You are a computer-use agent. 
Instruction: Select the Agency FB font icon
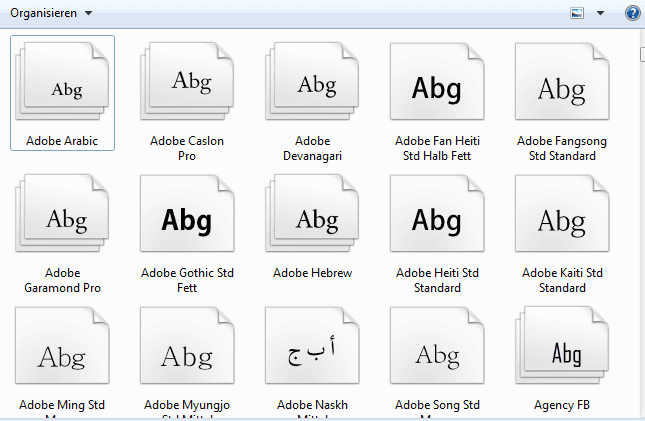pyautogui.click(x=562, y=346)
